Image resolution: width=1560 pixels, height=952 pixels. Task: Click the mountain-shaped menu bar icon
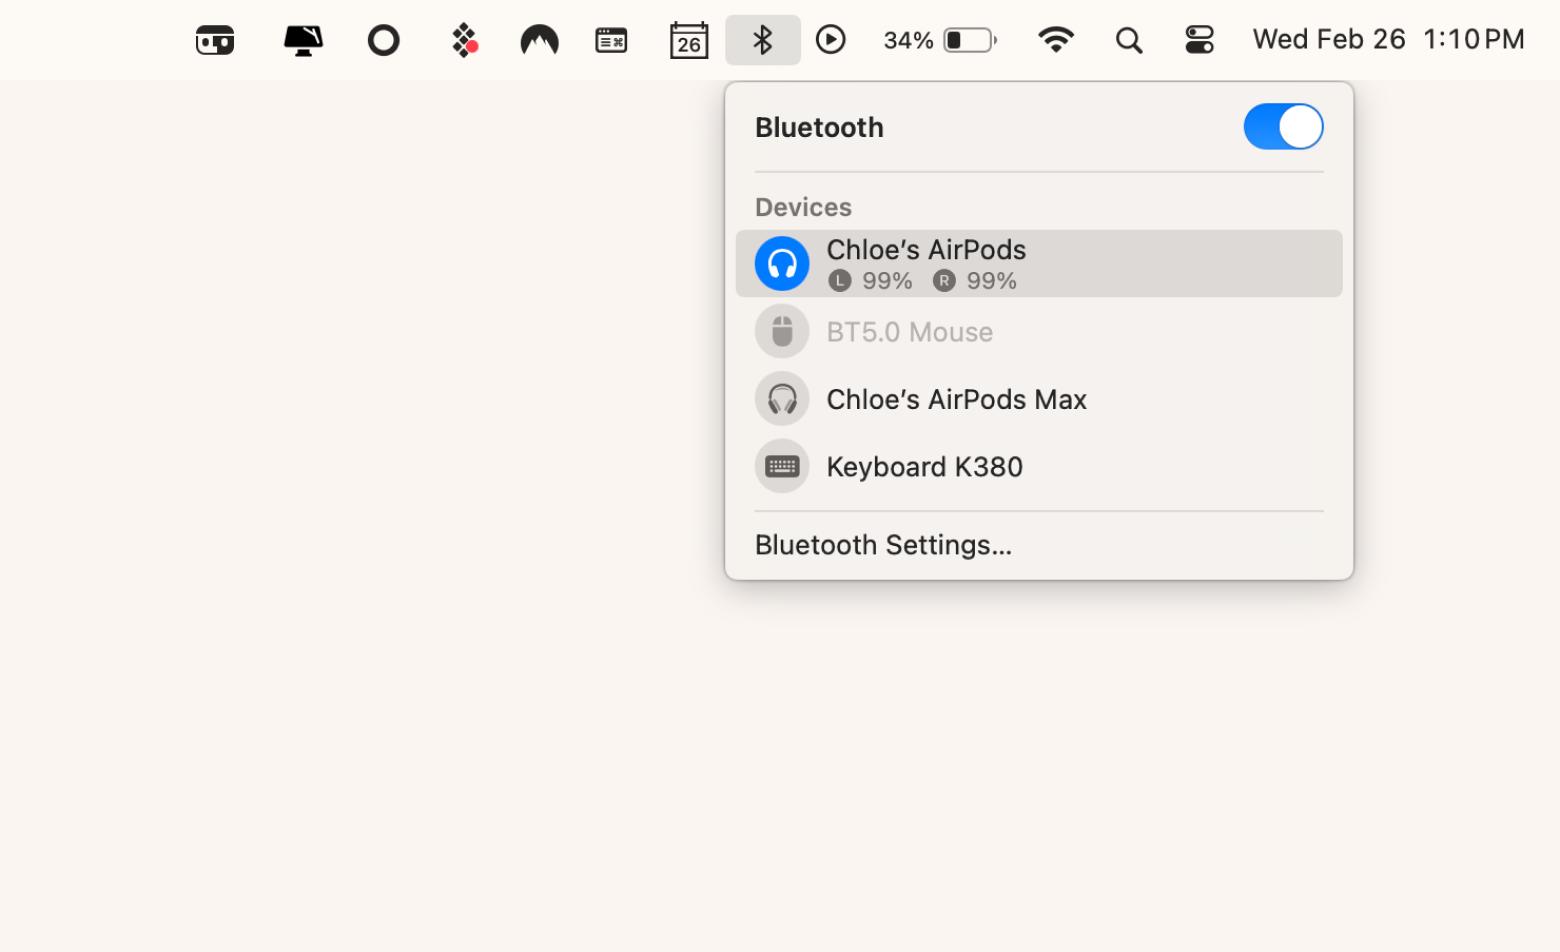coord(539,40)
